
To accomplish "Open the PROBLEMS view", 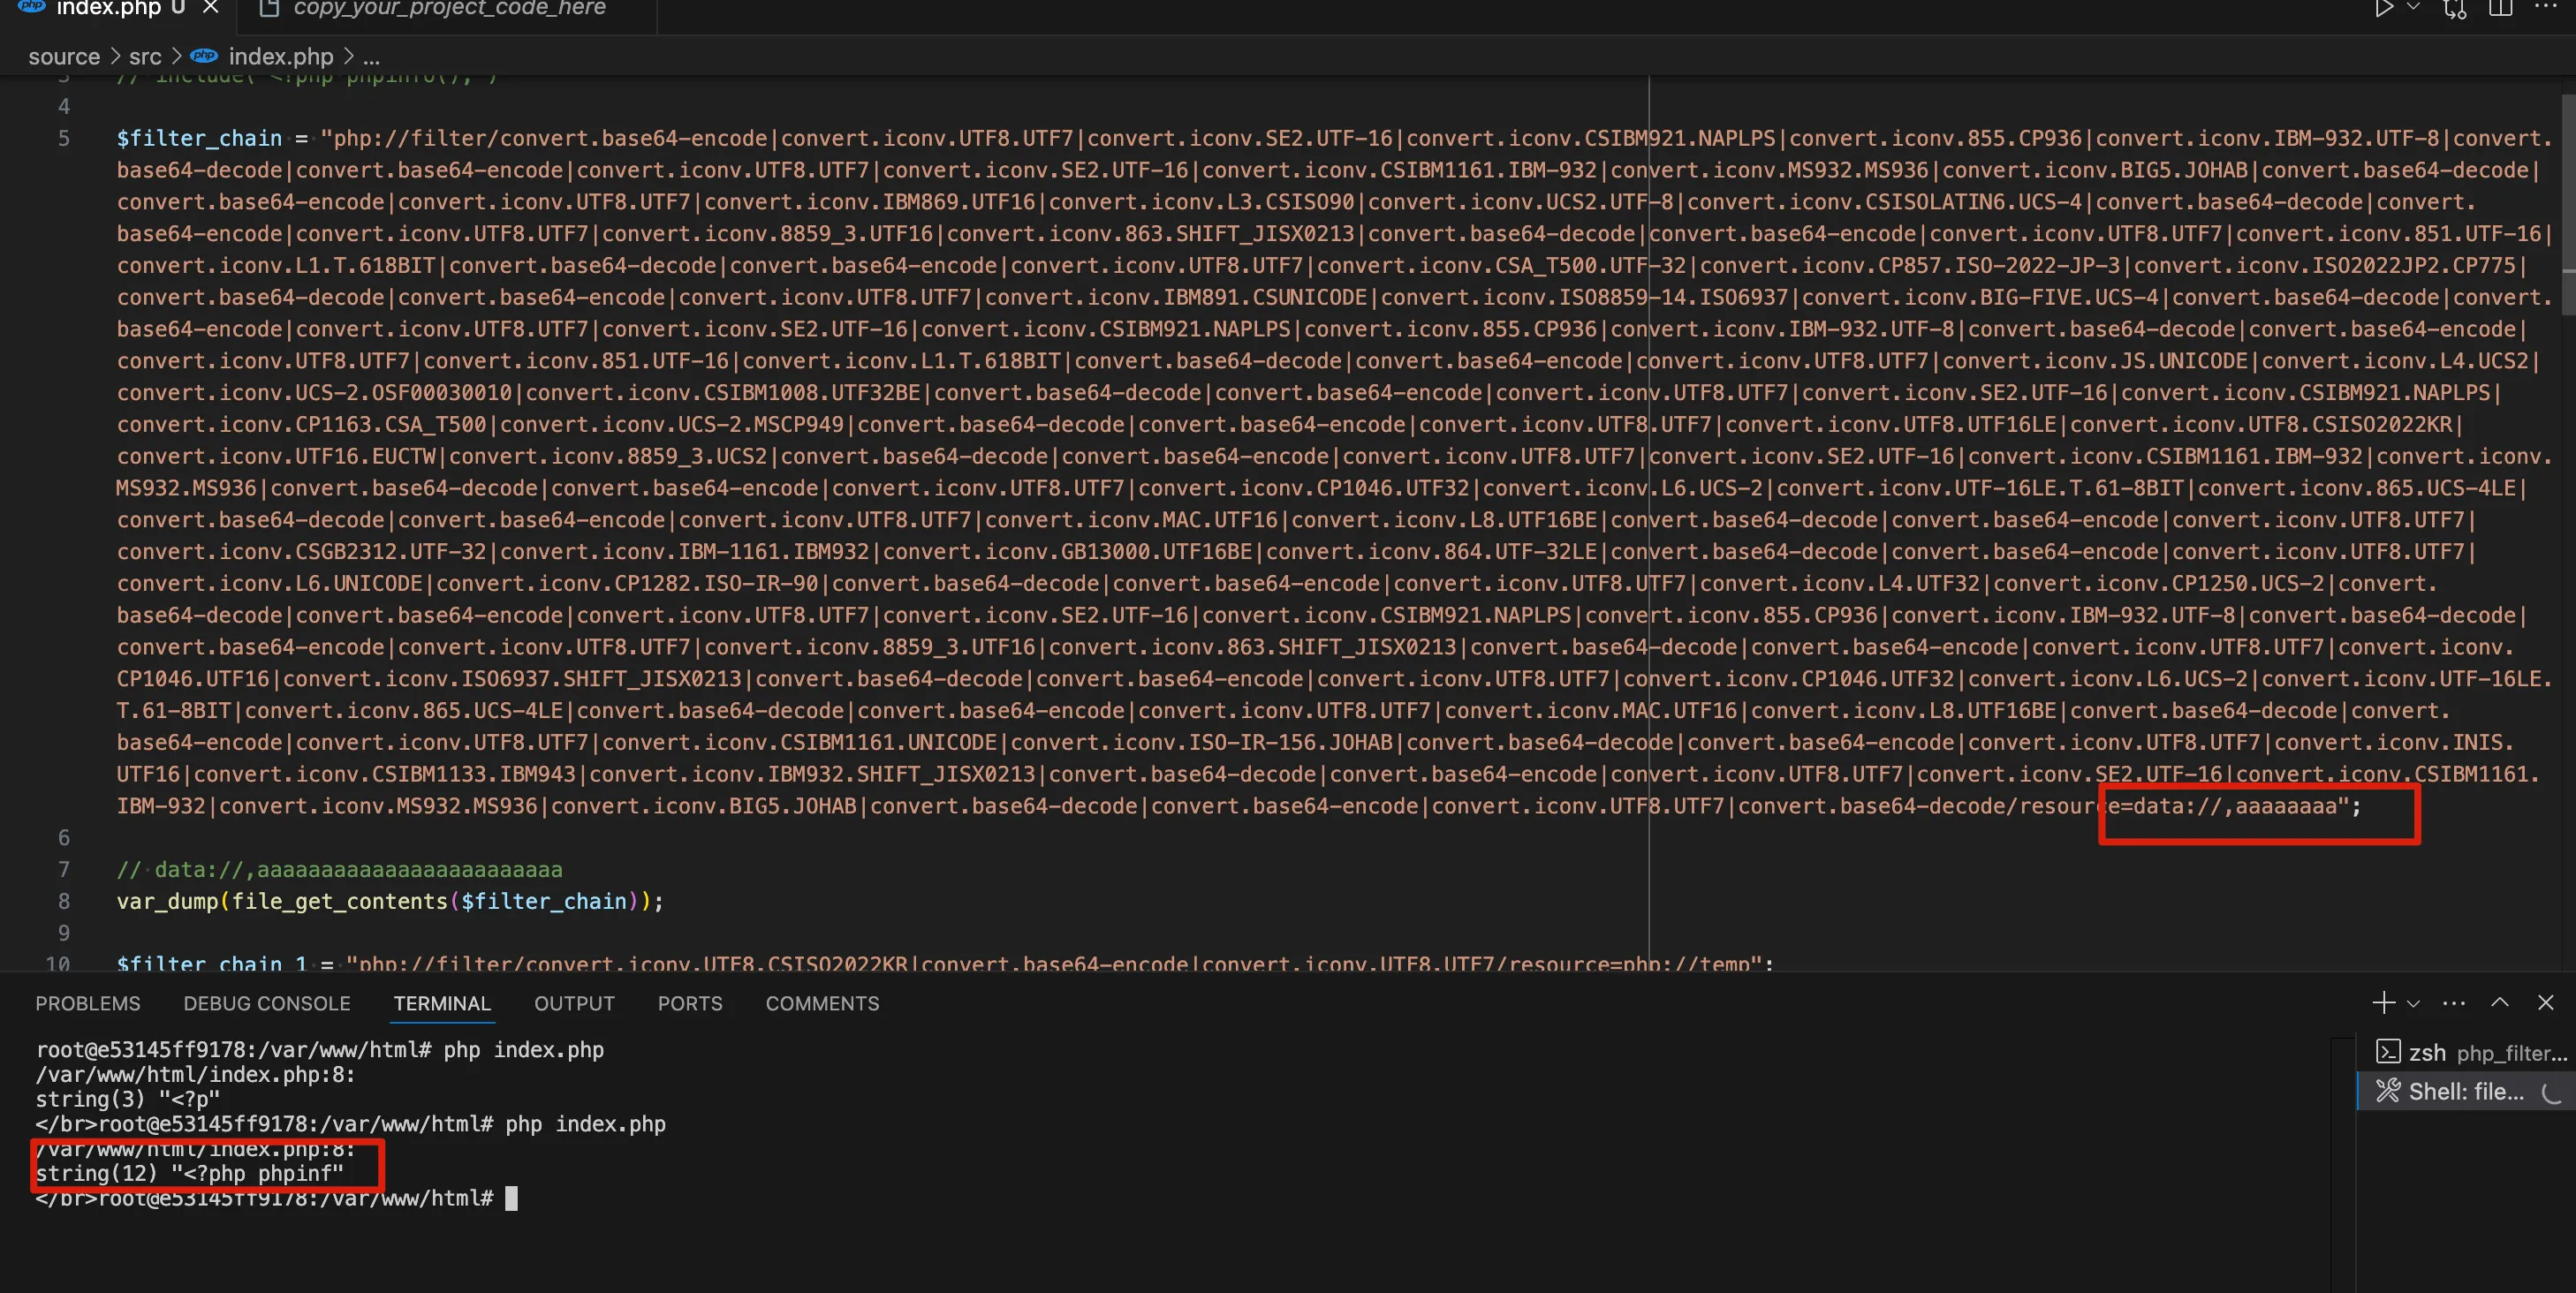I will 88,1003.
